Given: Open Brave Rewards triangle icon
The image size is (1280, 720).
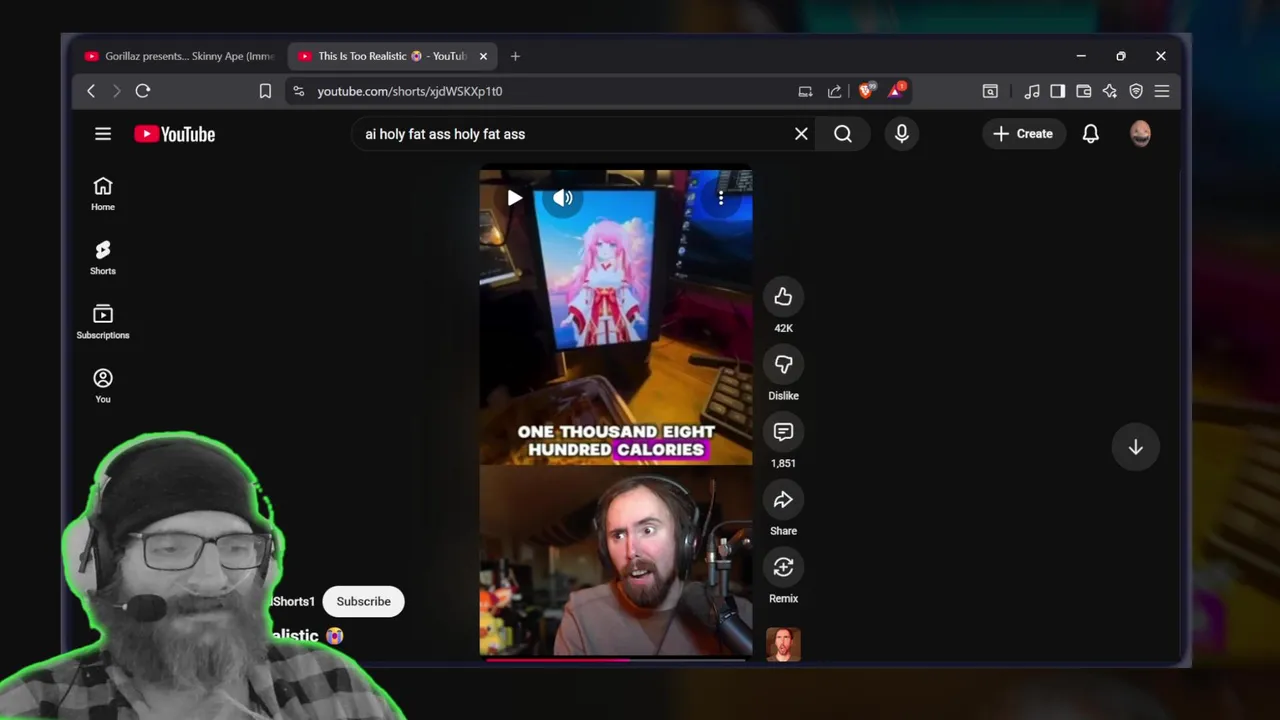Looking at the screenshot, I should click(x=896, y=91).
